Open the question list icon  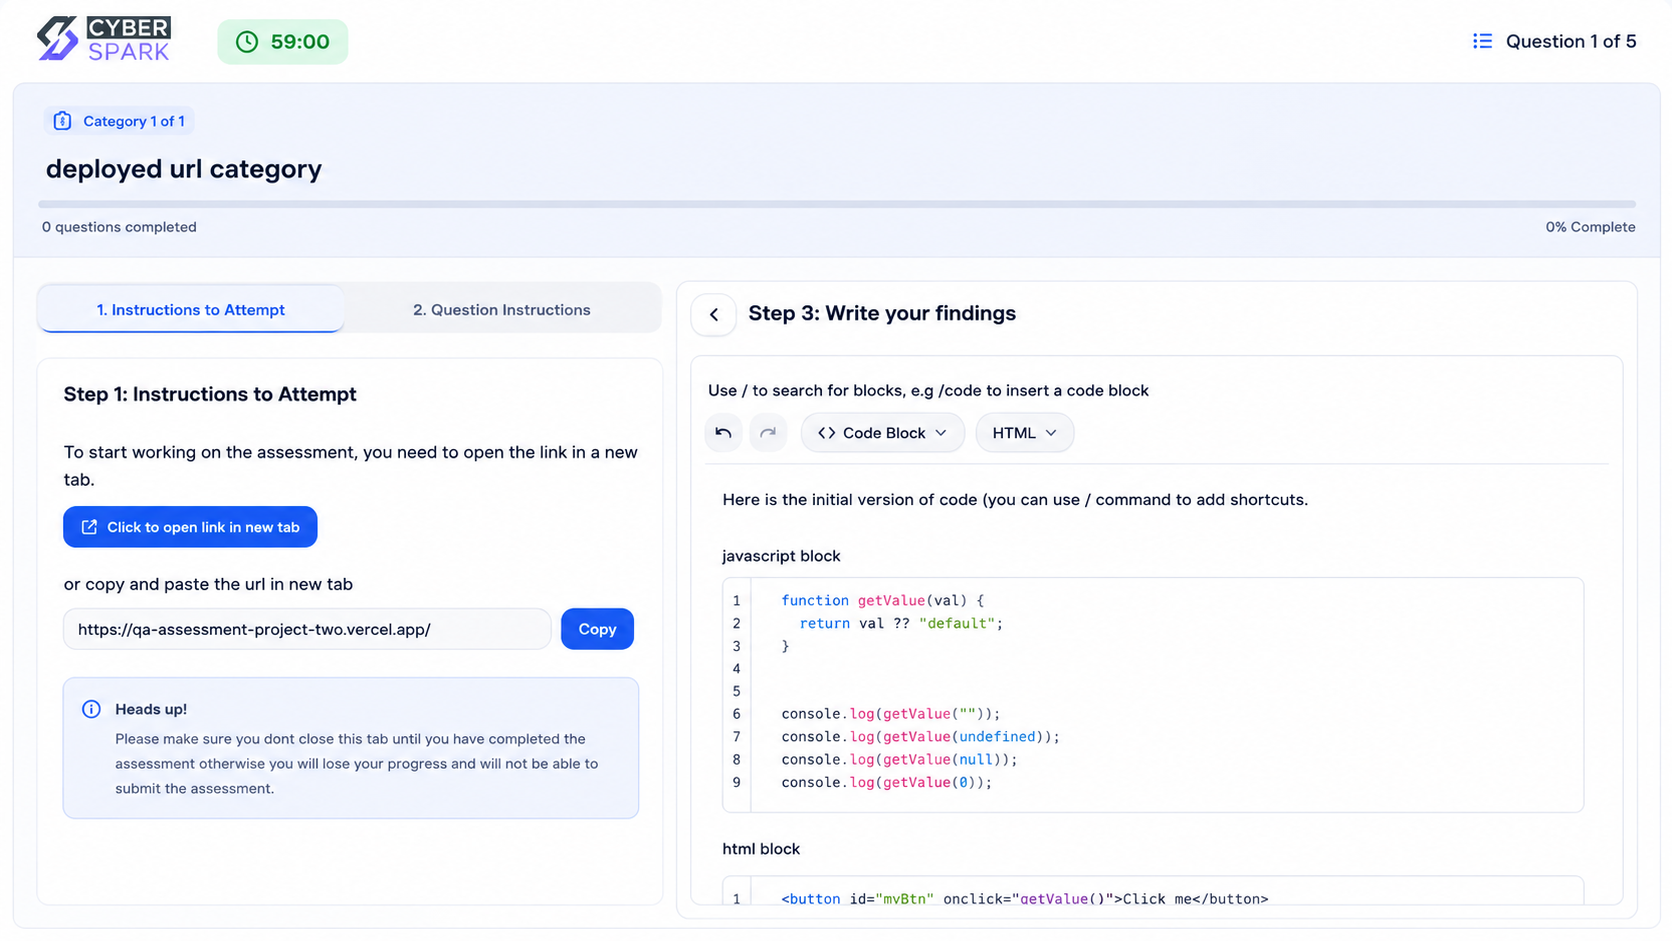click(x=1482, y=41)
